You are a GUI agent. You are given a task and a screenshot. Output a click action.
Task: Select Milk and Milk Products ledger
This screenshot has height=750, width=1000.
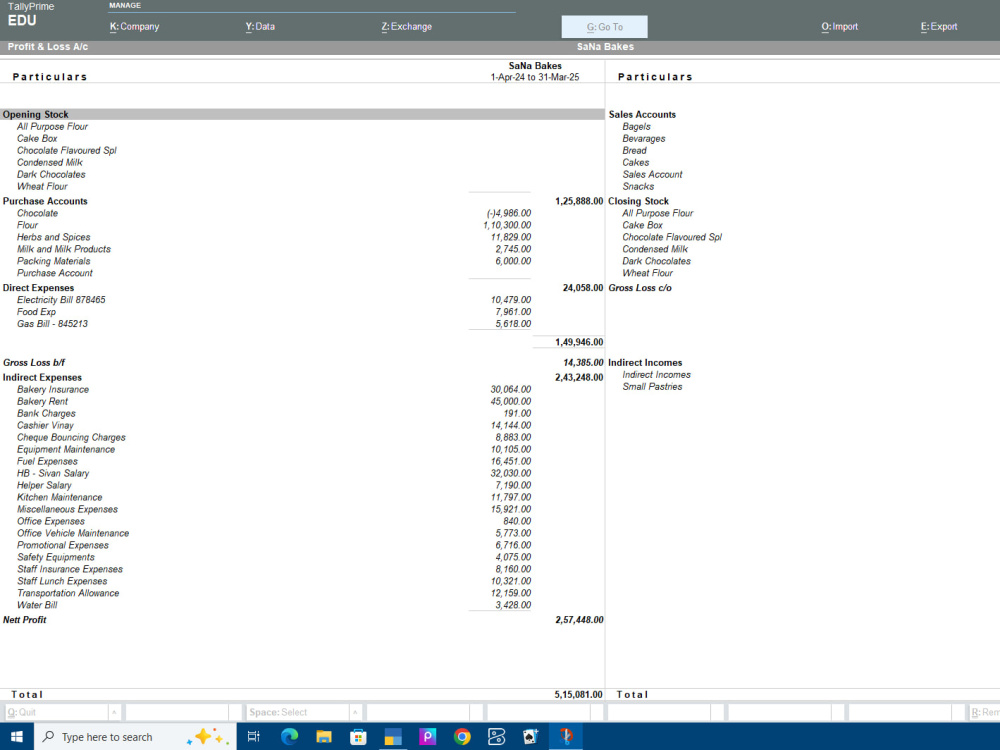[64, 249]
